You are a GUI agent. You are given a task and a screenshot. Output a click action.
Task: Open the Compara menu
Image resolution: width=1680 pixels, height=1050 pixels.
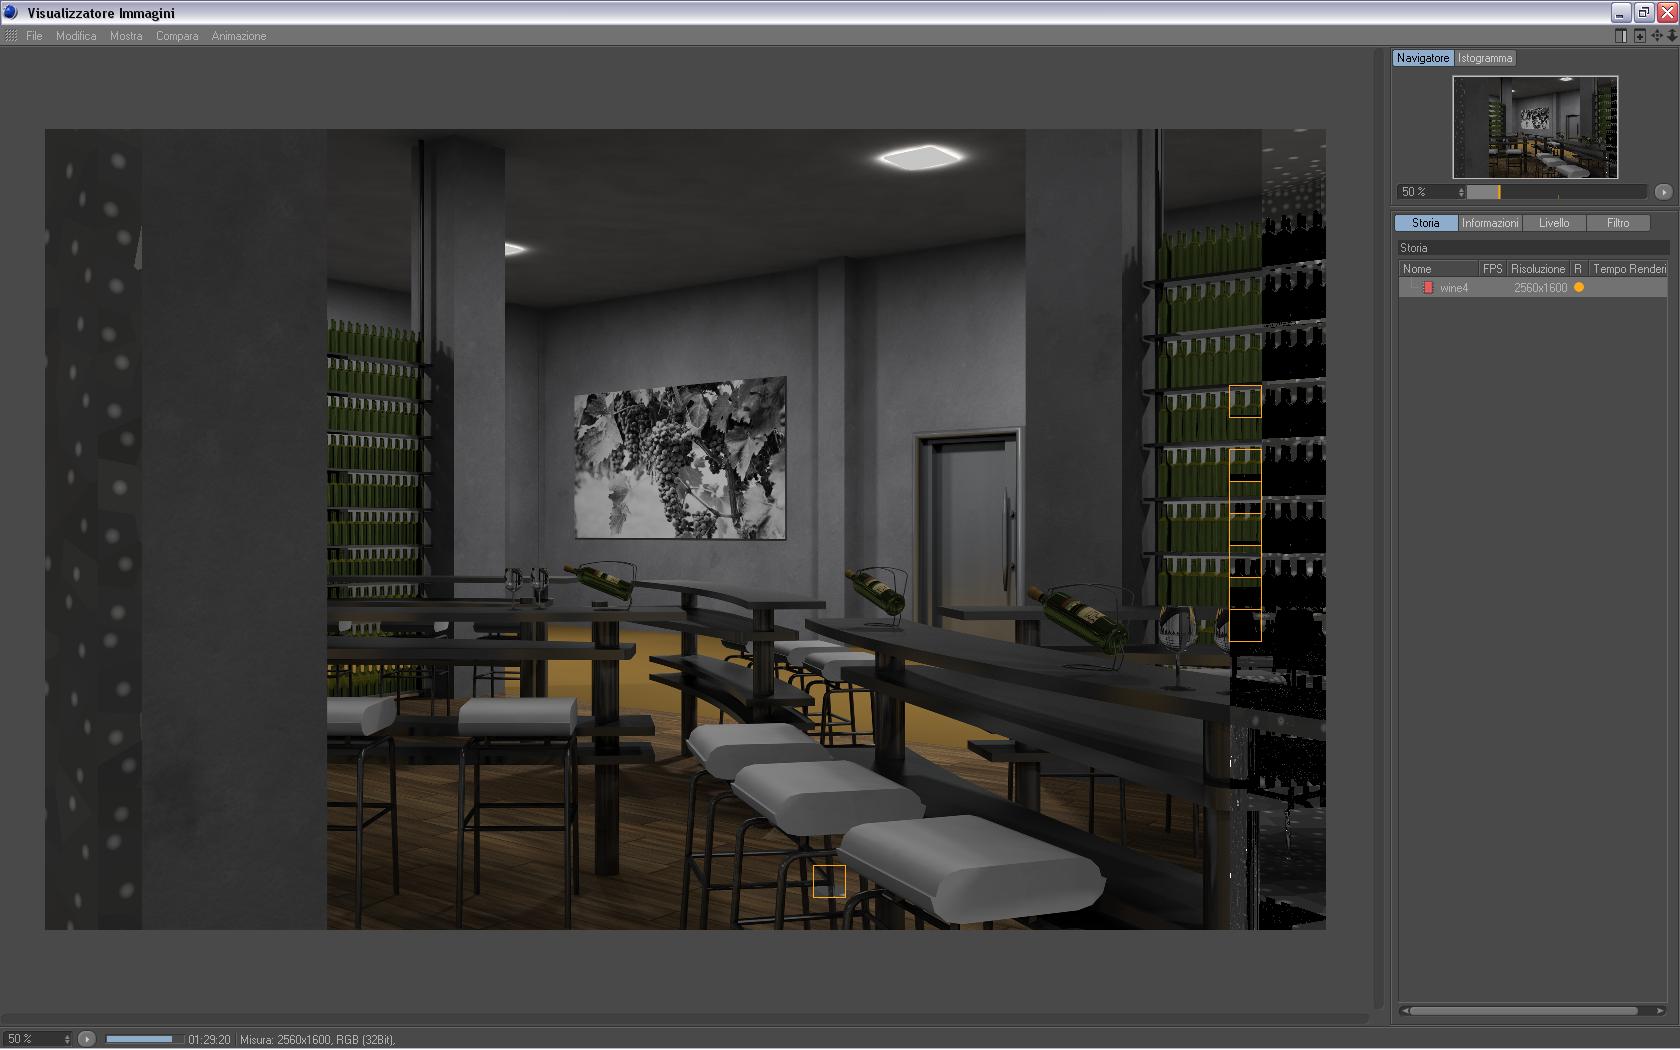[x=177, y=36]
